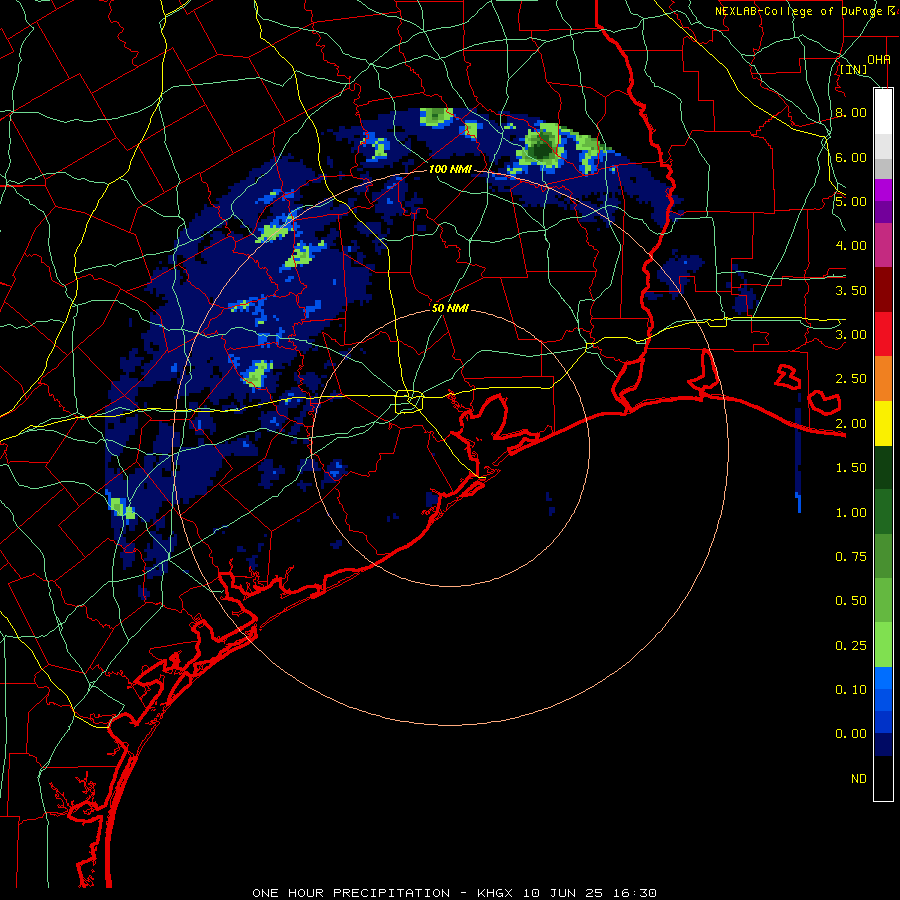
Task: Click the 0.50 legend value
Action: tap(851, 601)
